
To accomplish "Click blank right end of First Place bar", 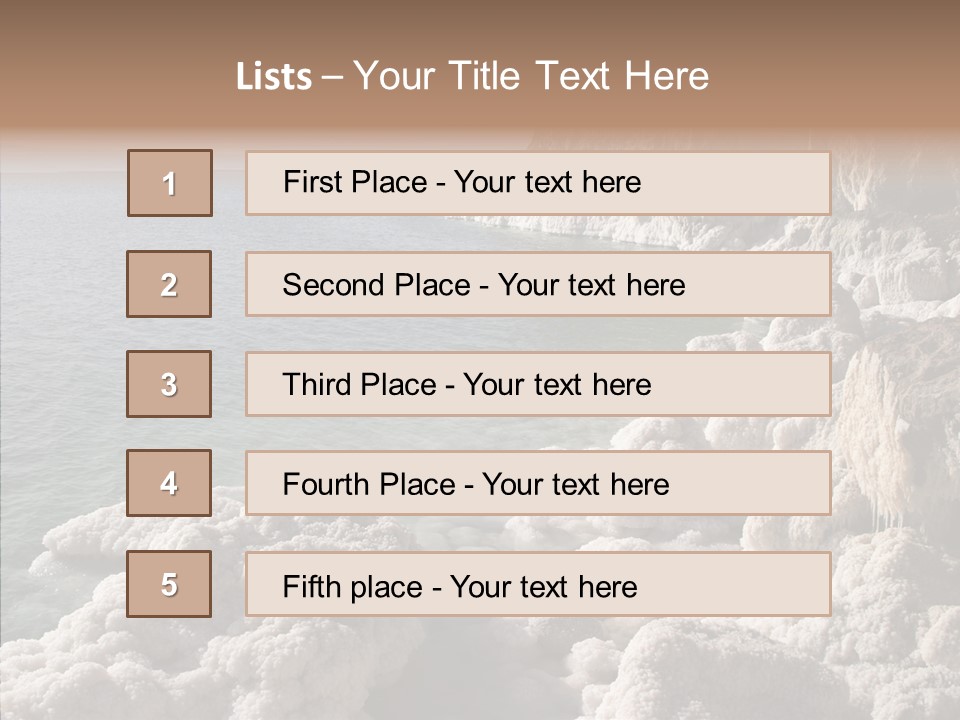I will click(x=760, y=183).
